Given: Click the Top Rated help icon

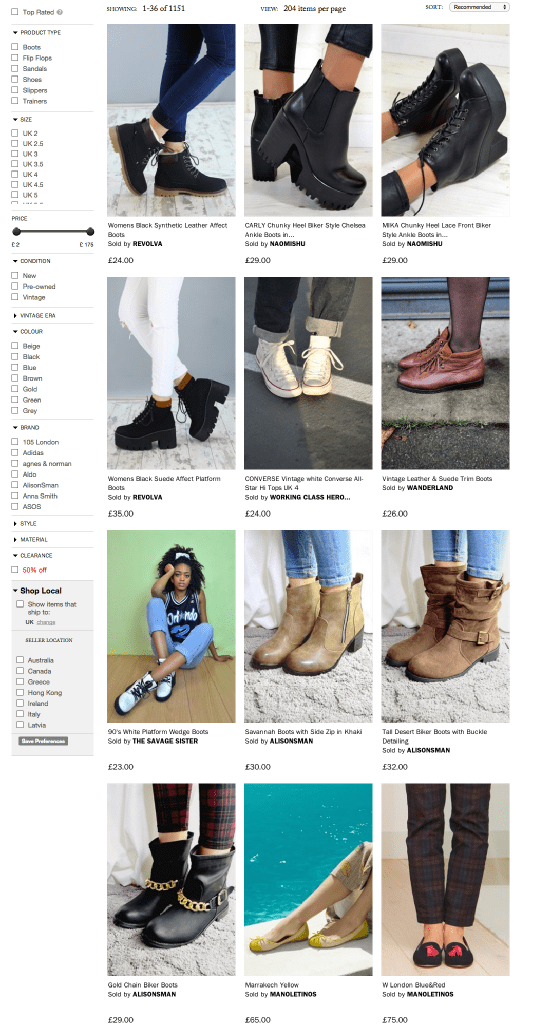Looking at the screenshot, I should 60,12.
